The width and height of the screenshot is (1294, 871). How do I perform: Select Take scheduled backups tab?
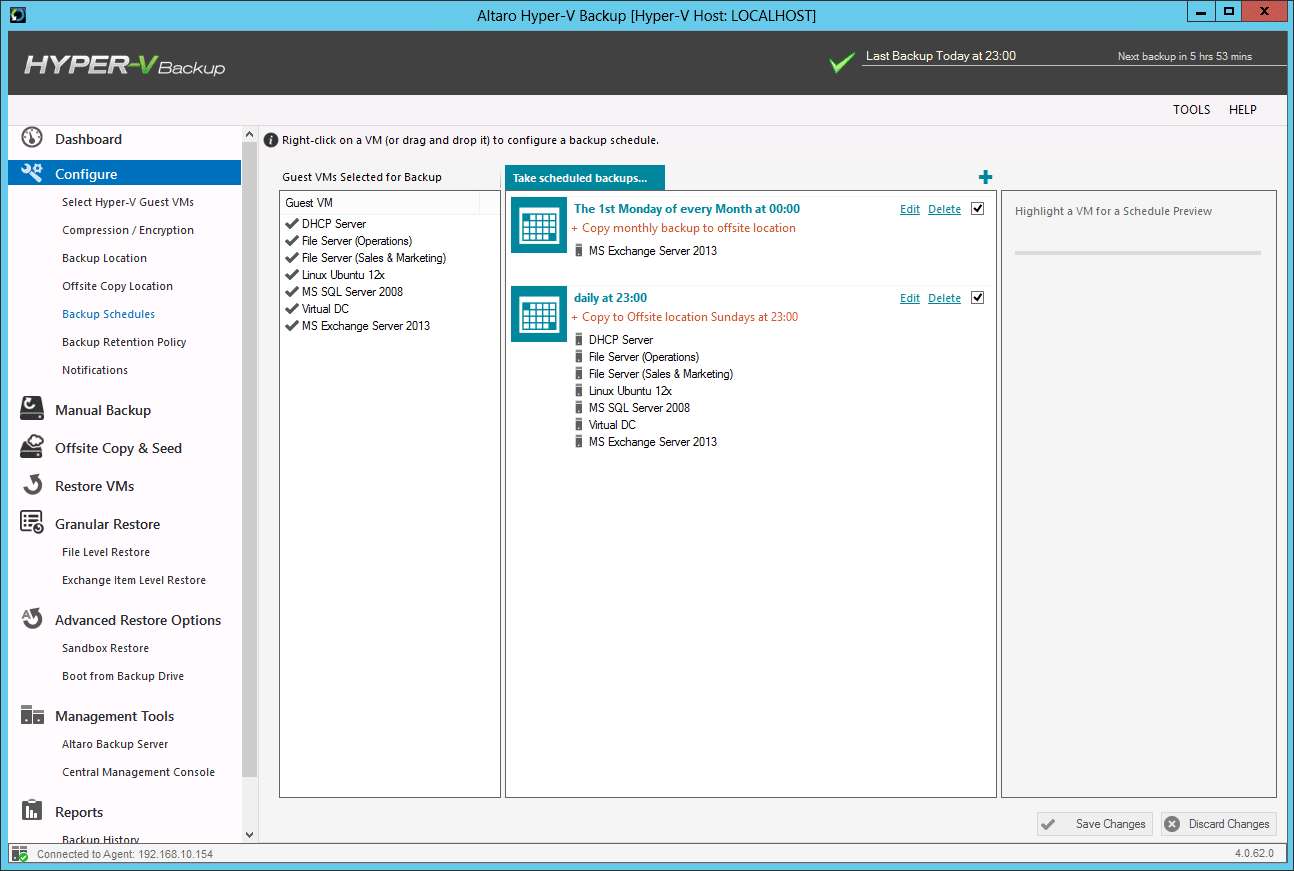point(585,178)
